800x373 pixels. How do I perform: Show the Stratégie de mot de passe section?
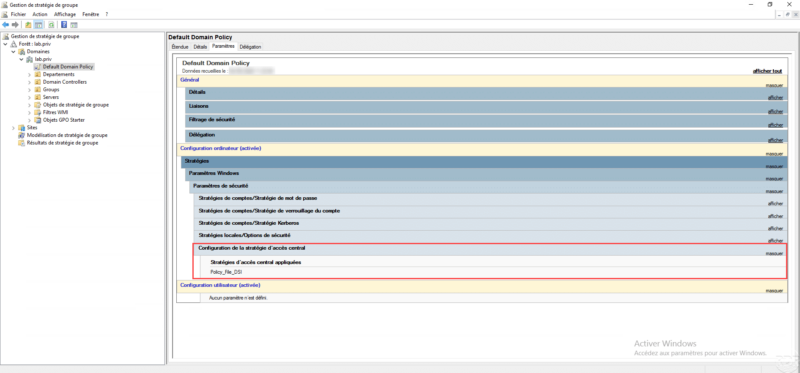[776, 204]
